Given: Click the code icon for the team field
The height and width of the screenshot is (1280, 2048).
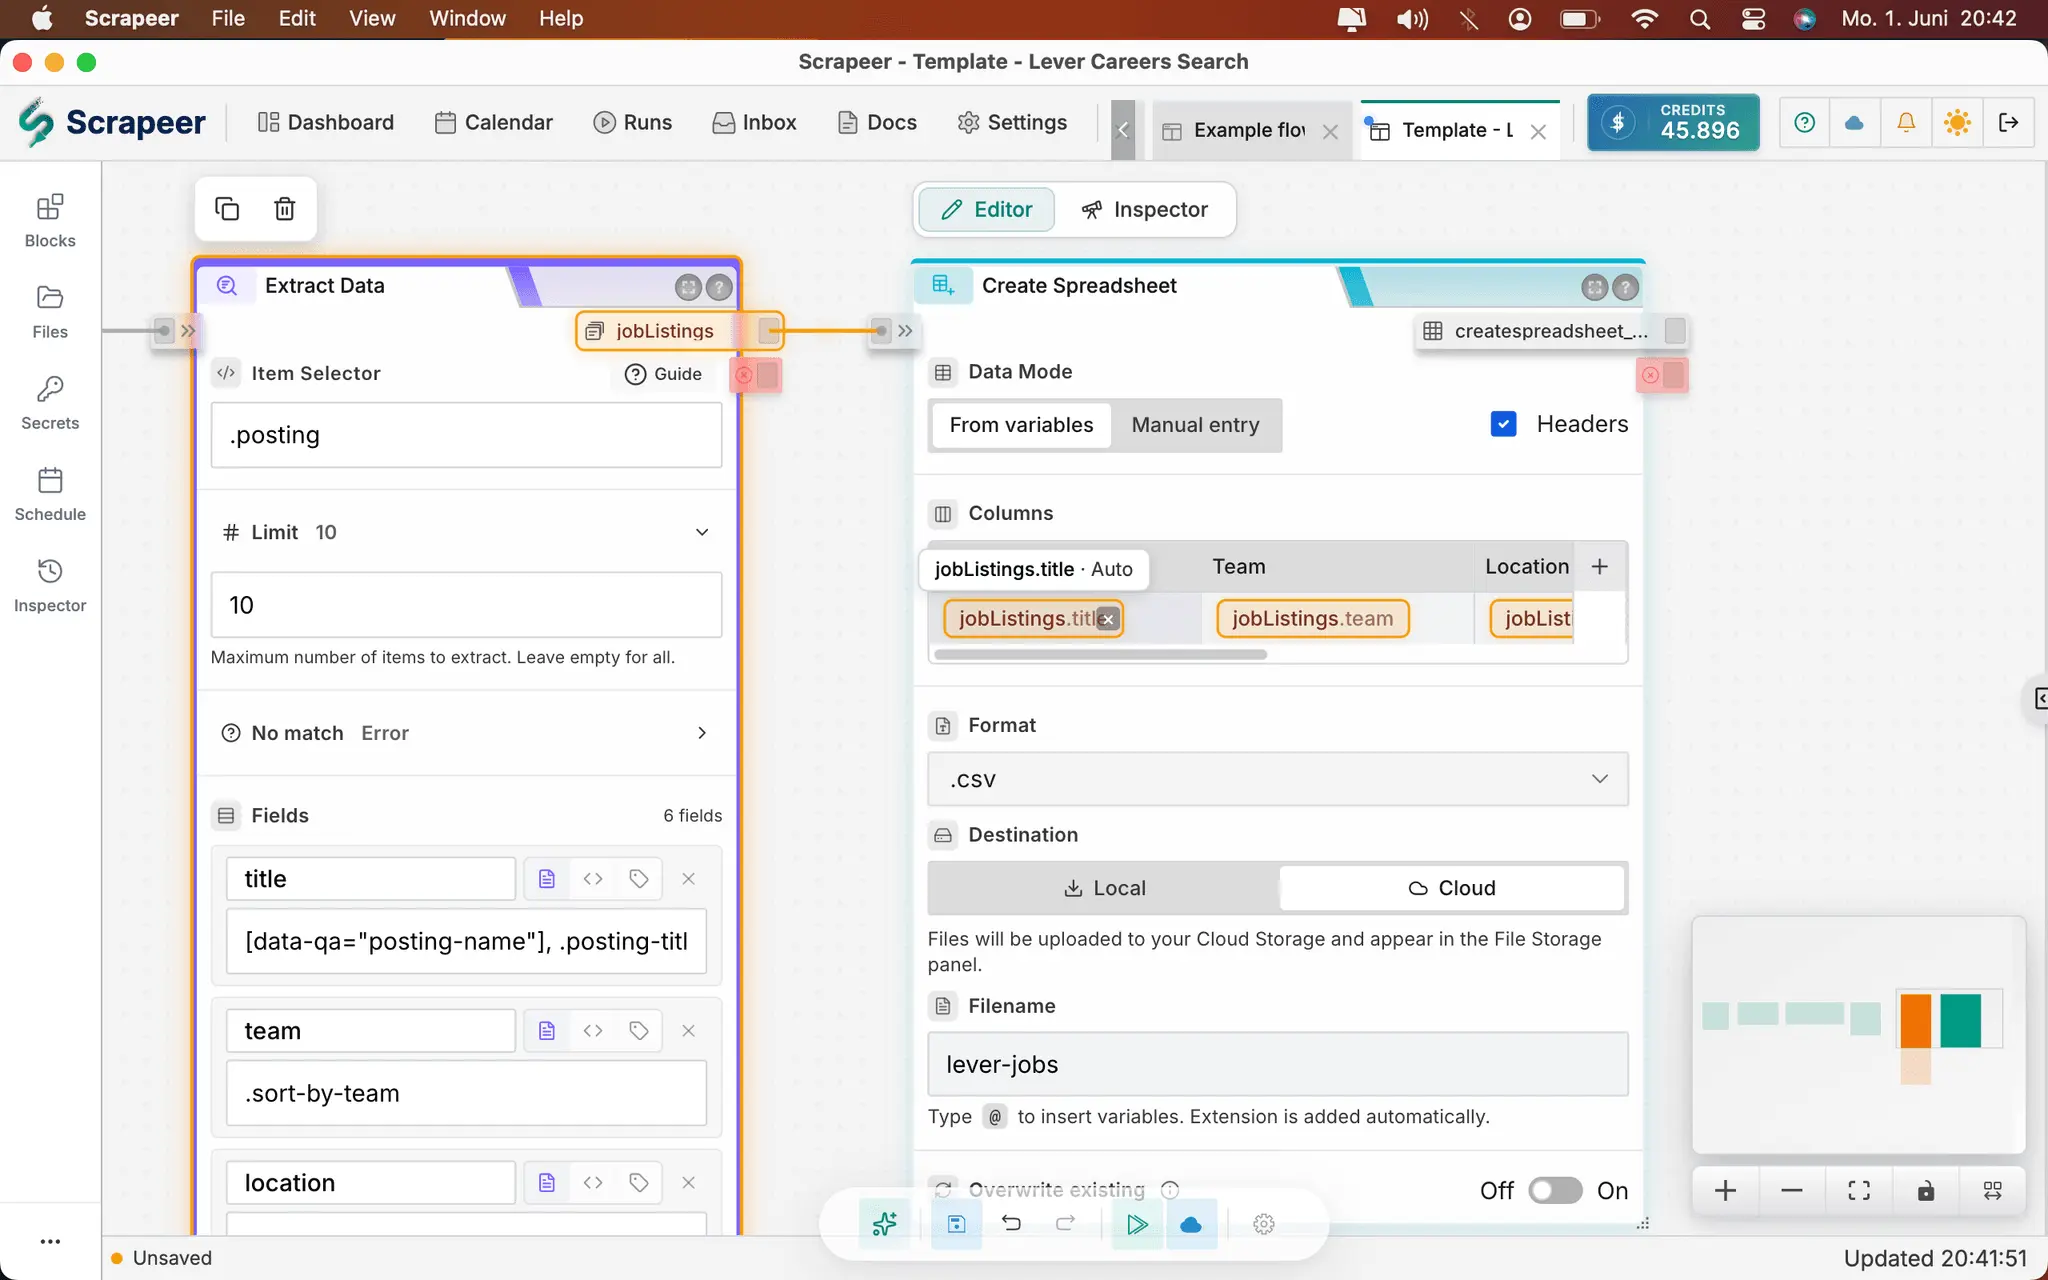Looking at the screenshot, I should coord(593,1030).
